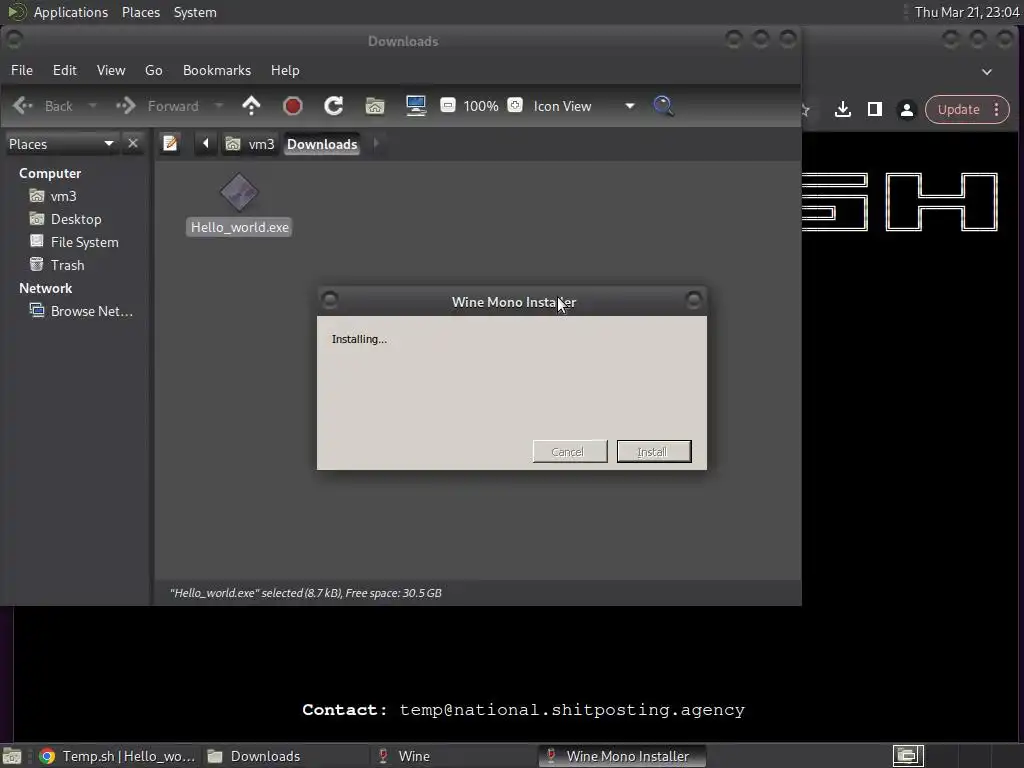Close the Places sidebar pane
Image resolution: width=1024 pixels, height=768 pixels.
tap(133, 143)
